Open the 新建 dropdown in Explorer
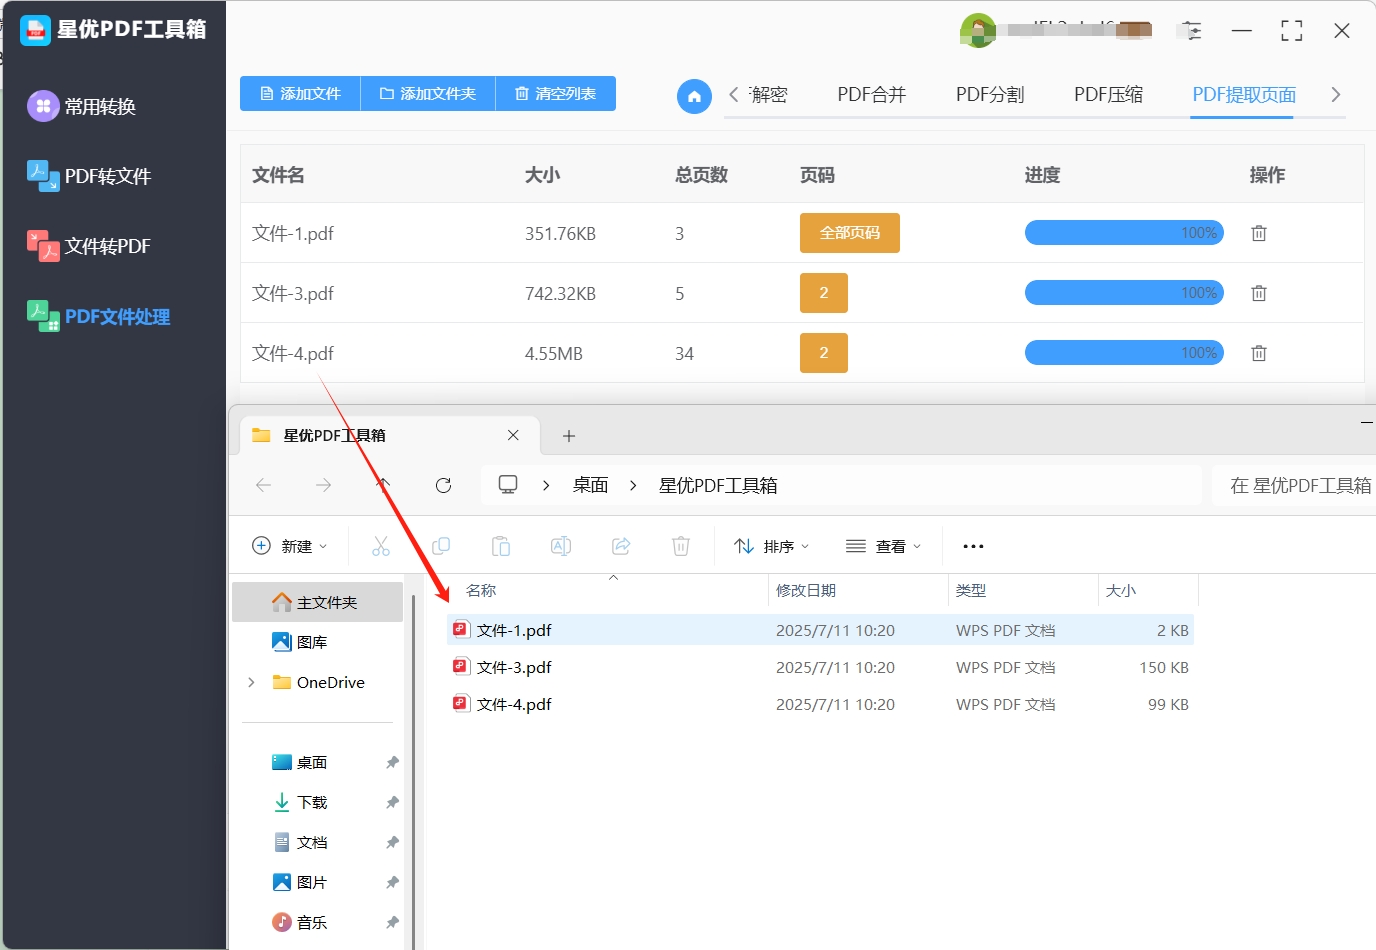This screenshot has width=1376, height=950. click(x=289, y=546)
